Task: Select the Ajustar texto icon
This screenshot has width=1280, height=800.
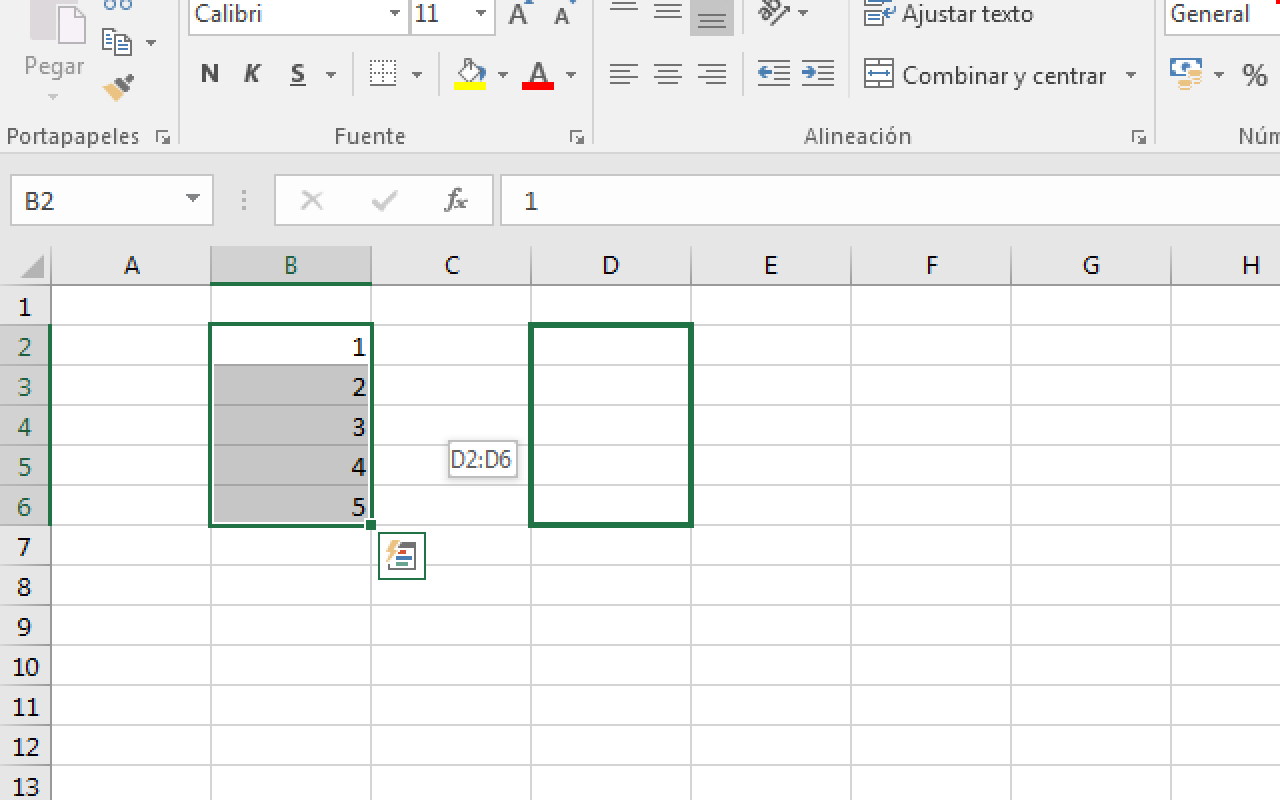Action: coord(877,14)
